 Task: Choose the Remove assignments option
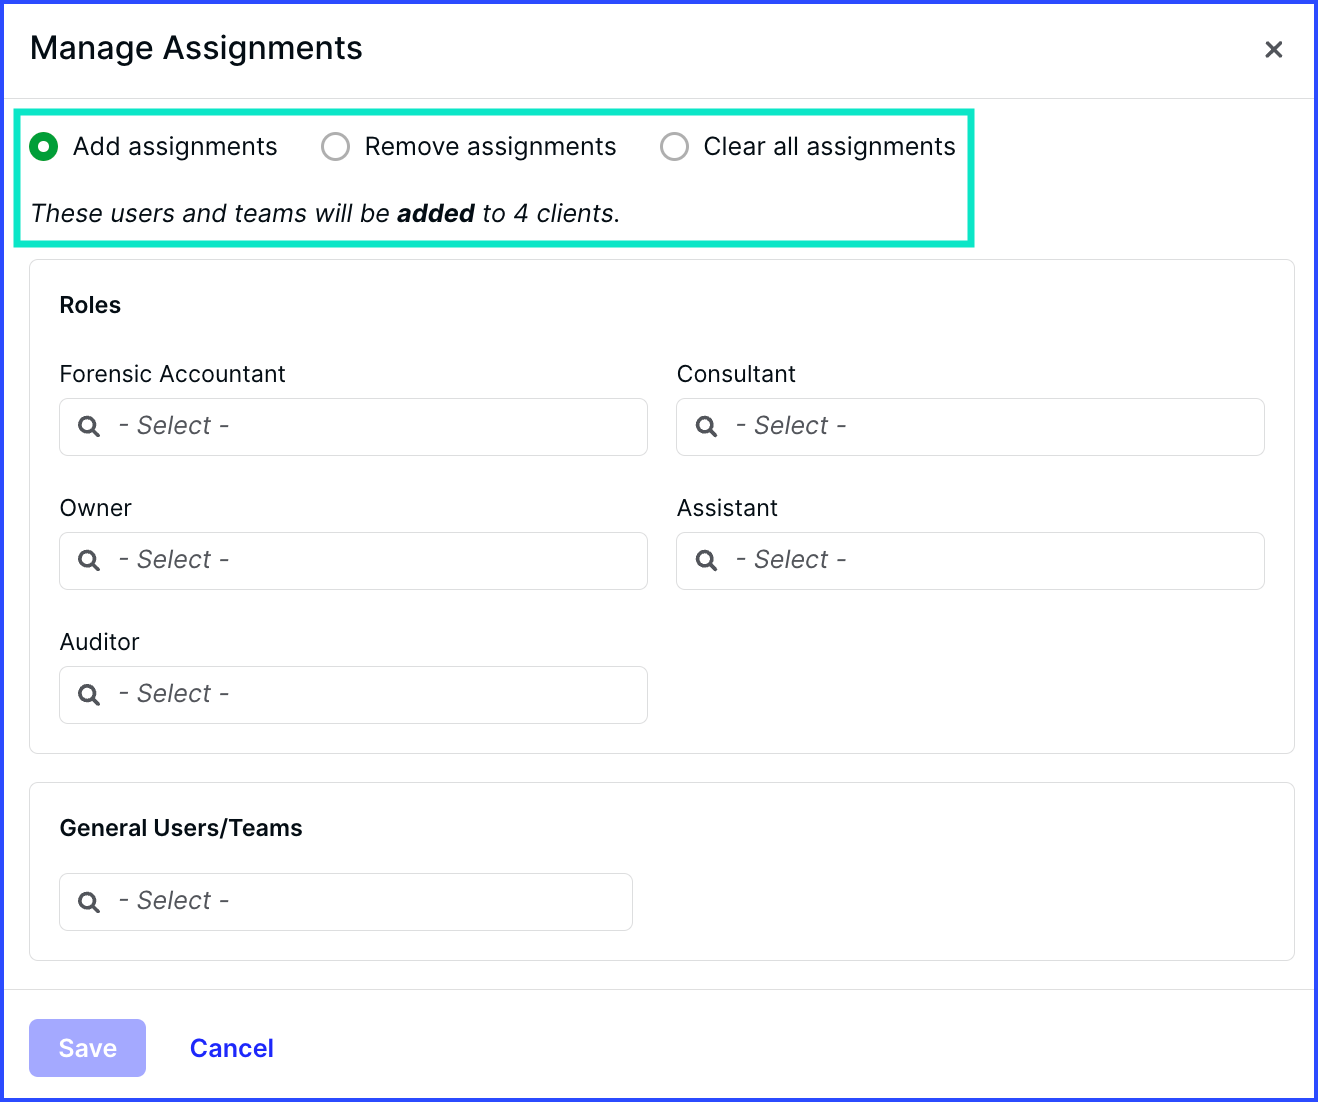tap(336, 147)
